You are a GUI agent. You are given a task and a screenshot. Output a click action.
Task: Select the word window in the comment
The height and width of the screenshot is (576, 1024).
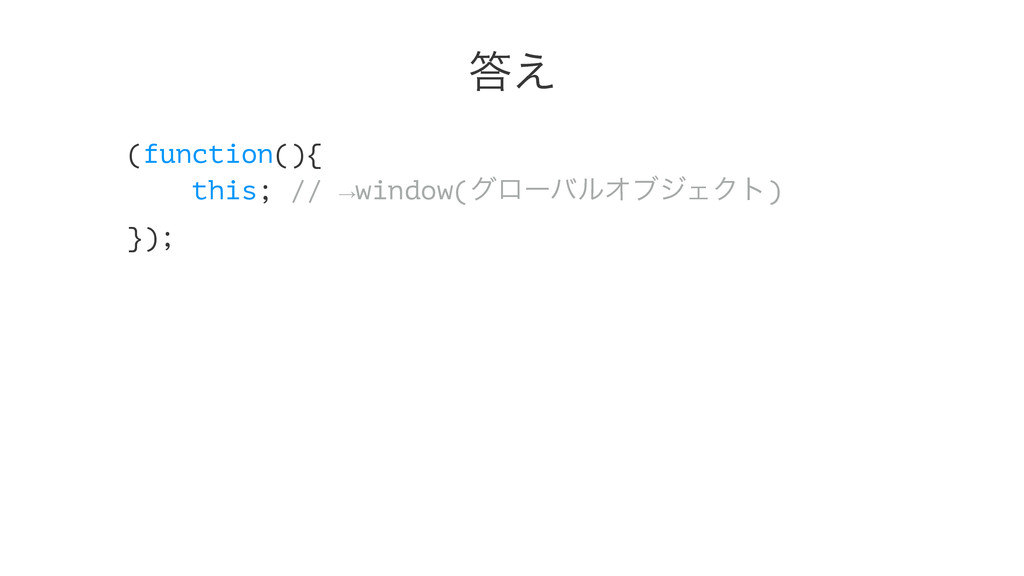point(404,191)
